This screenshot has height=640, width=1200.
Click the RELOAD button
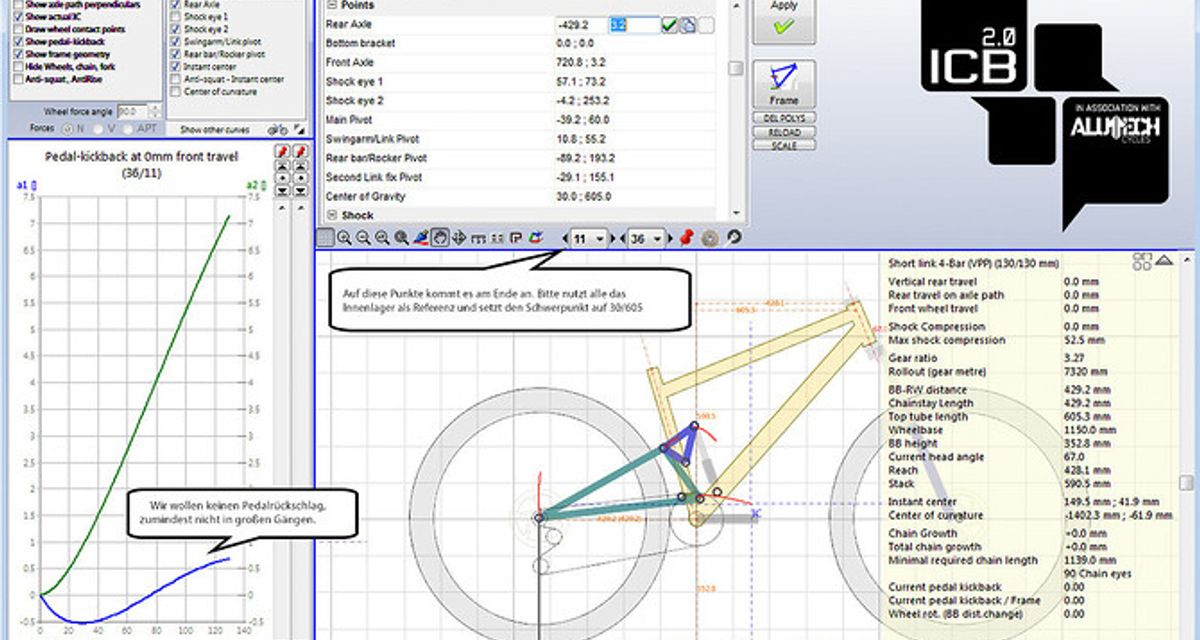784,132
